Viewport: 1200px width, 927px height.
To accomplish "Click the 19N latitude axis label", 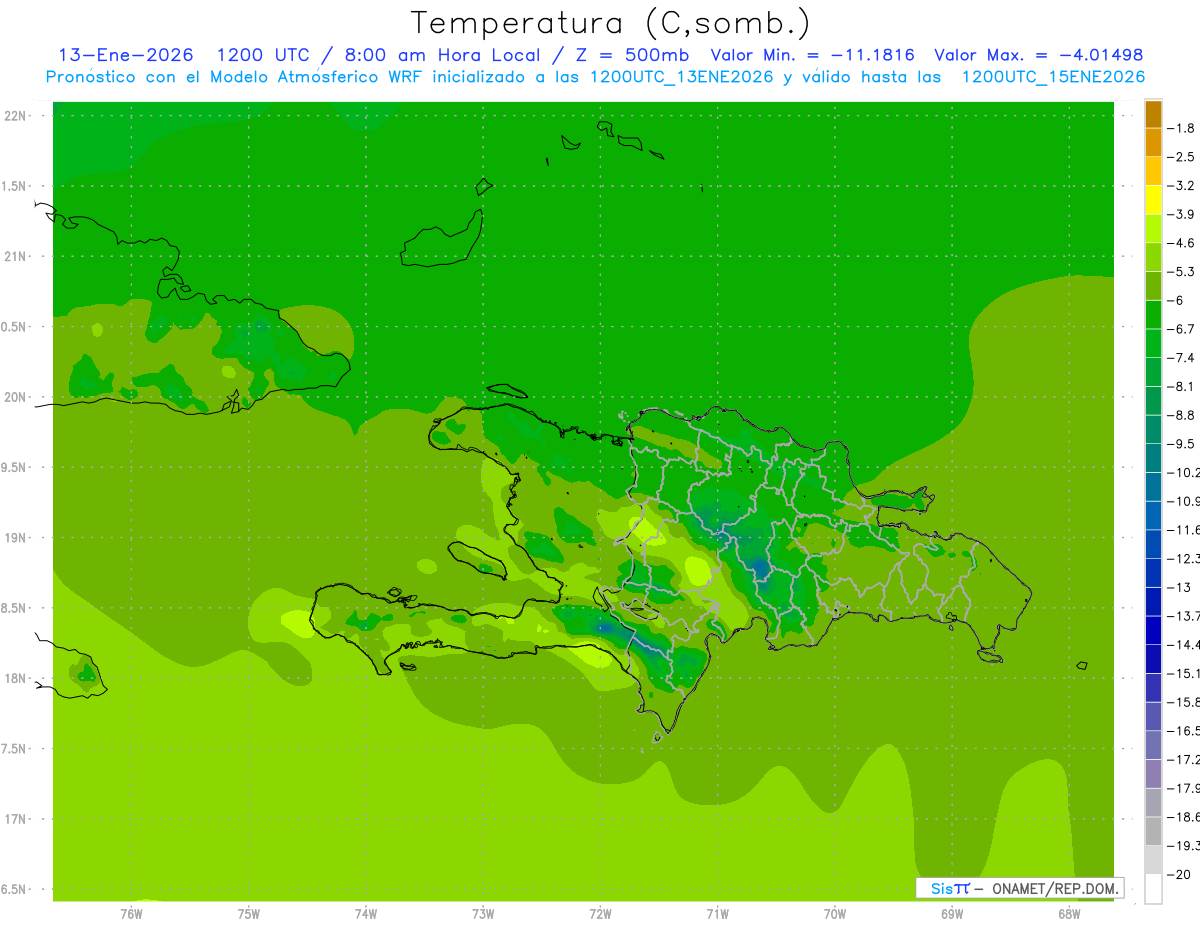I will click(17, 538).
